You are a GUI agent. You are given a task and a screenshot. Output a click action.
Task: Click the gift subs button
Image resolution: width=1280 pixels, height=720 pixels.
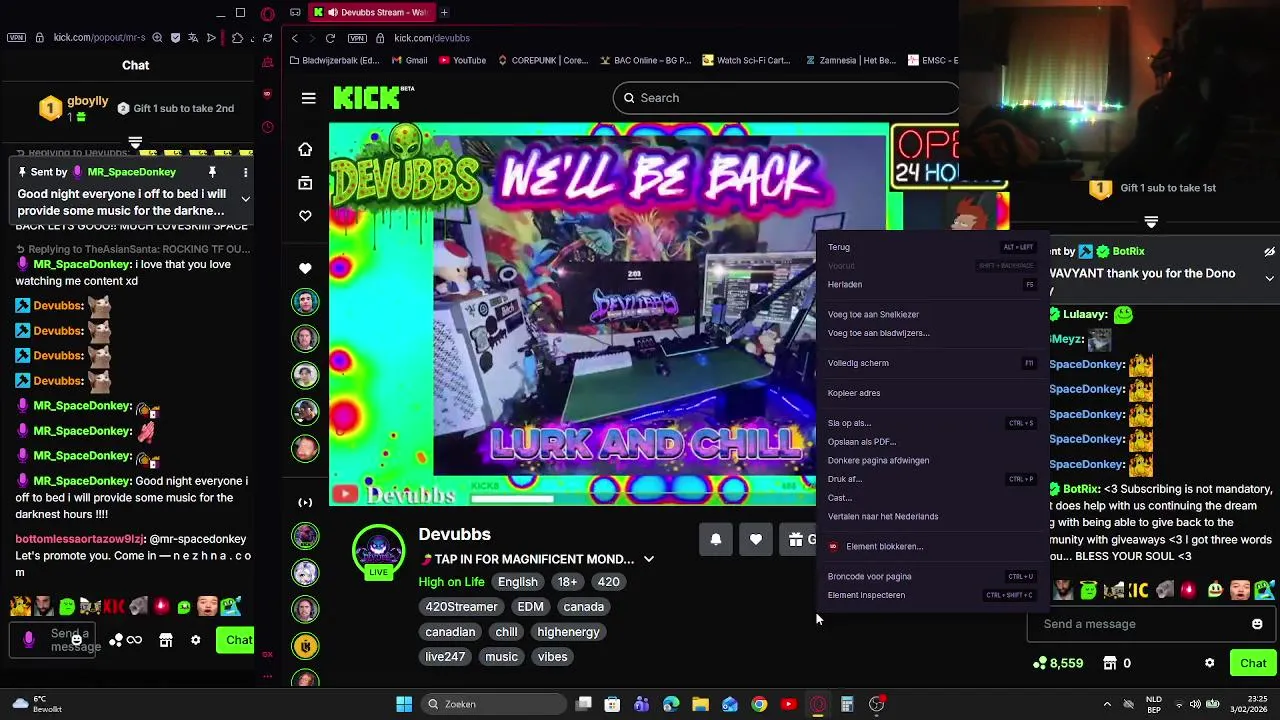click(799, 539)
